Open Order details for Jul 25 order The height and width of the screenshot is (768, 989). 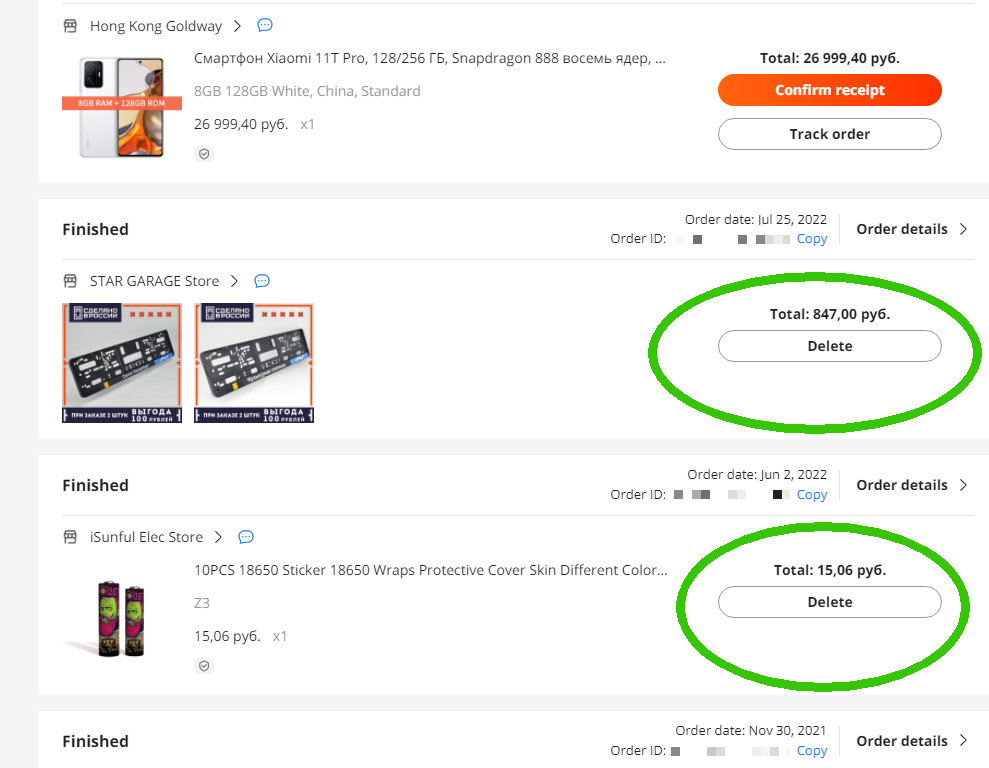click(911, 229)
